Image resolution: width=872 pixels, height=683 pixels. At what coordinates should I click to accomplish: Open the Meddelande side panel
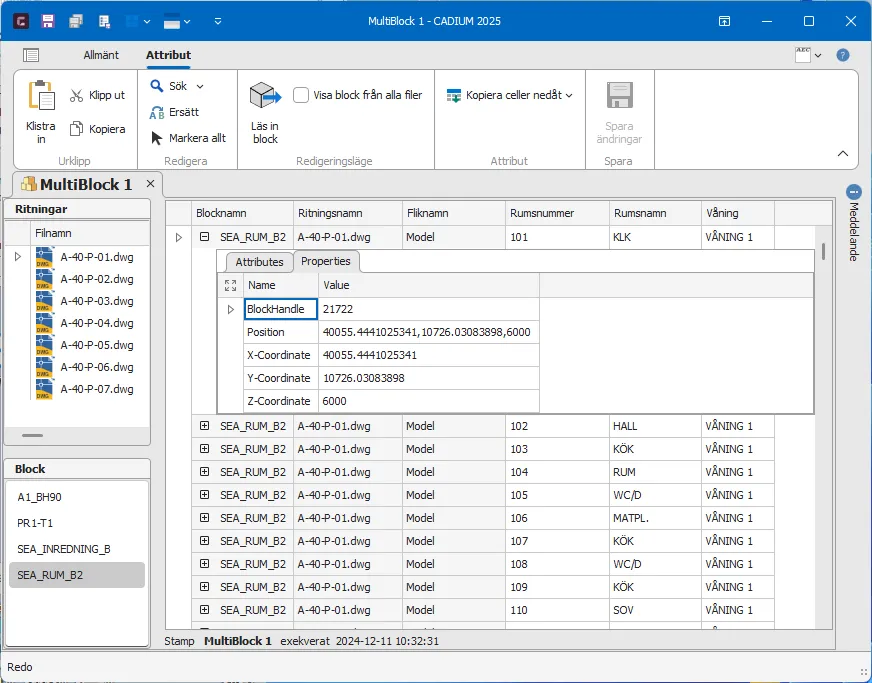(854, 223)
